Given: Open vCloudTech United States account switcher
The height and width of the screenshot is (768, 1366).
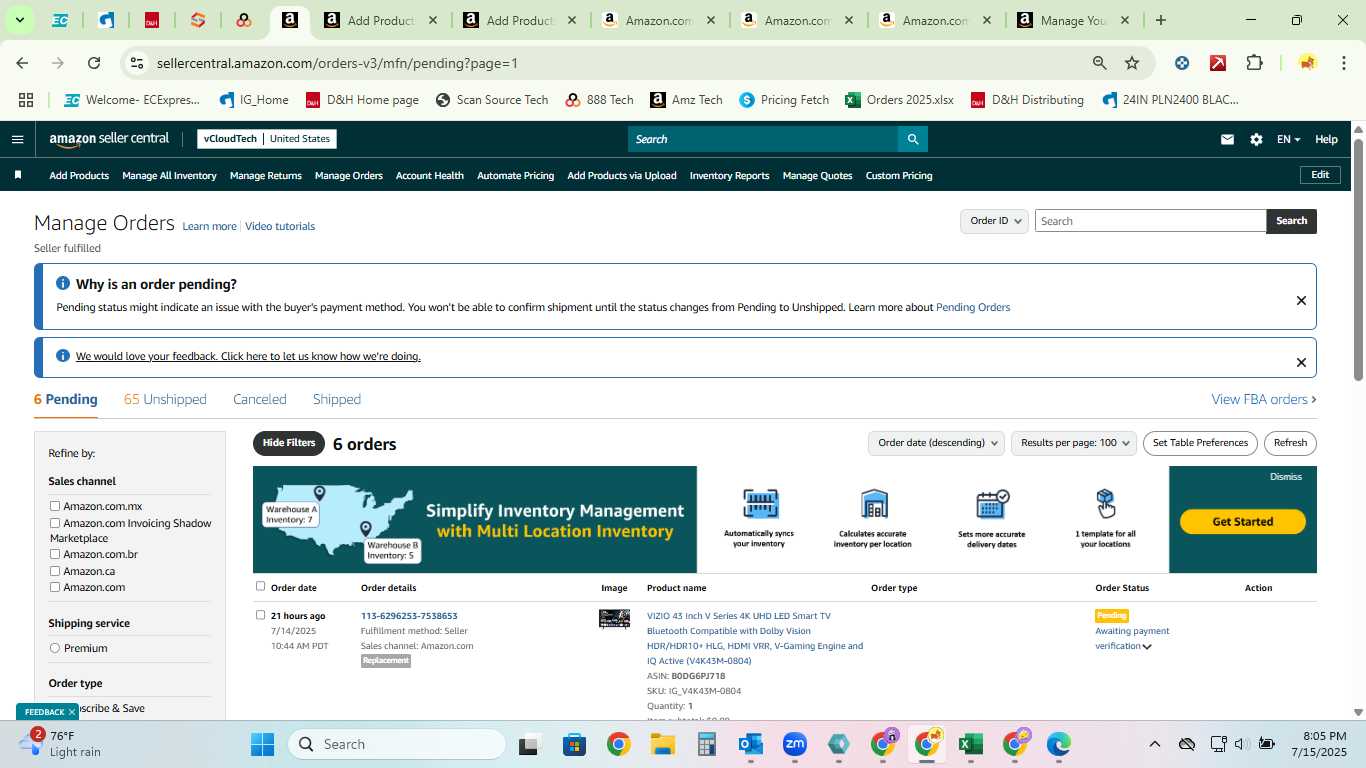Looking at the screenshot, I should [266, 139].
